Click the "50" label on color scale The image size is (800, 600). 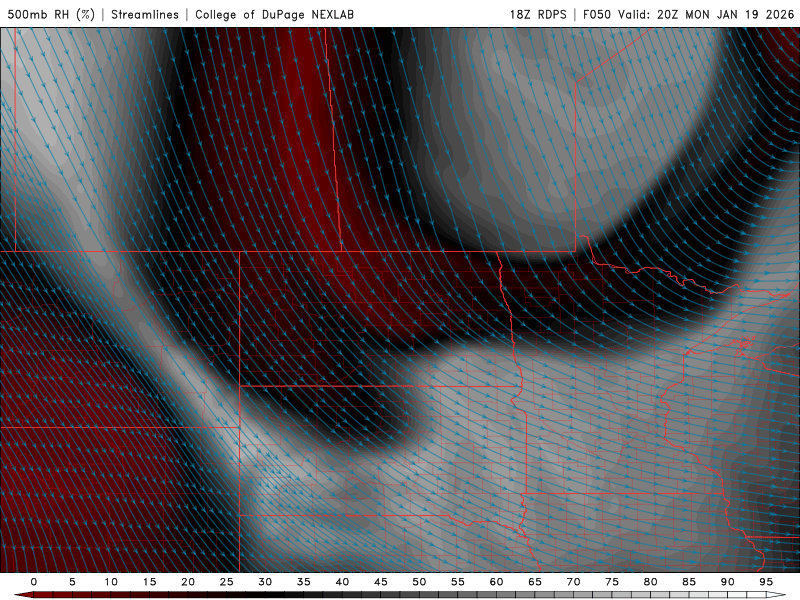click(419, 582)
